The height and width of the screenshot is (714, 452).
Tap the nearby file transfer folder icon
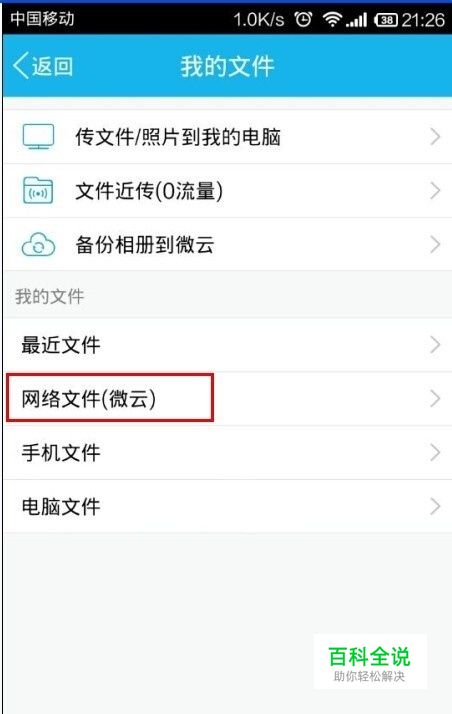pos(38,190)
